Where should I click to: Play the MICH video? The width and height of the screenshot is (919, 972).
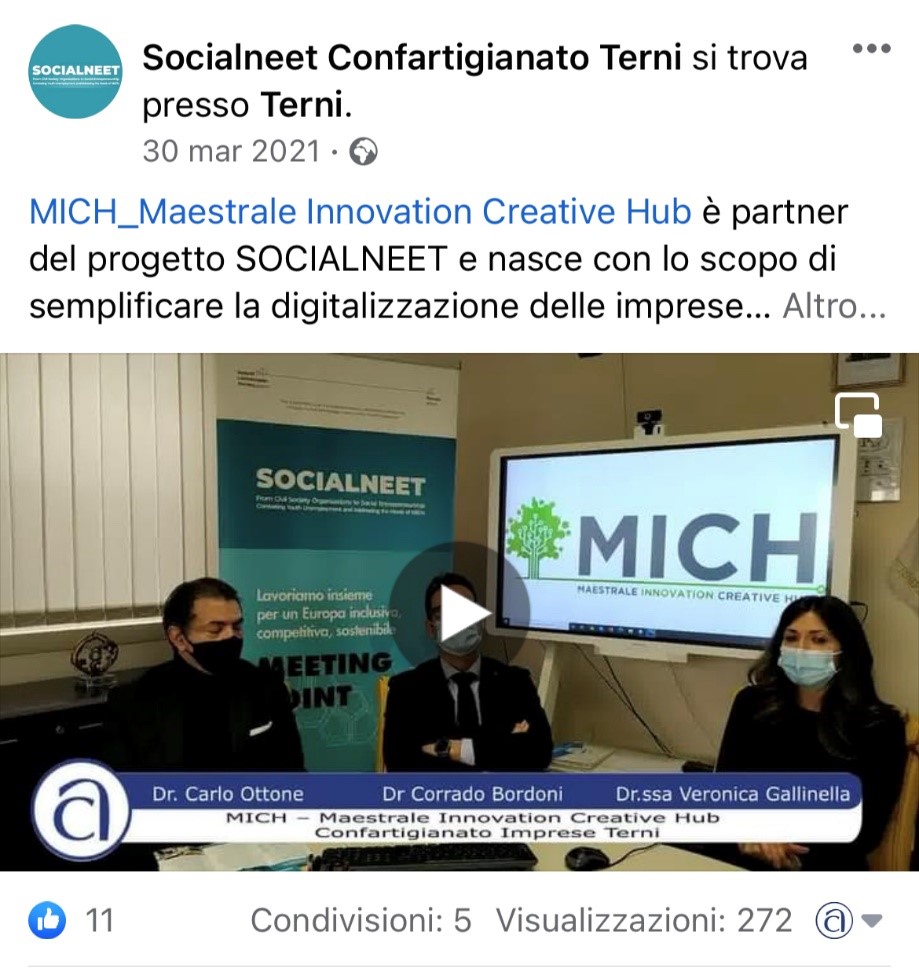click(459, 612)
